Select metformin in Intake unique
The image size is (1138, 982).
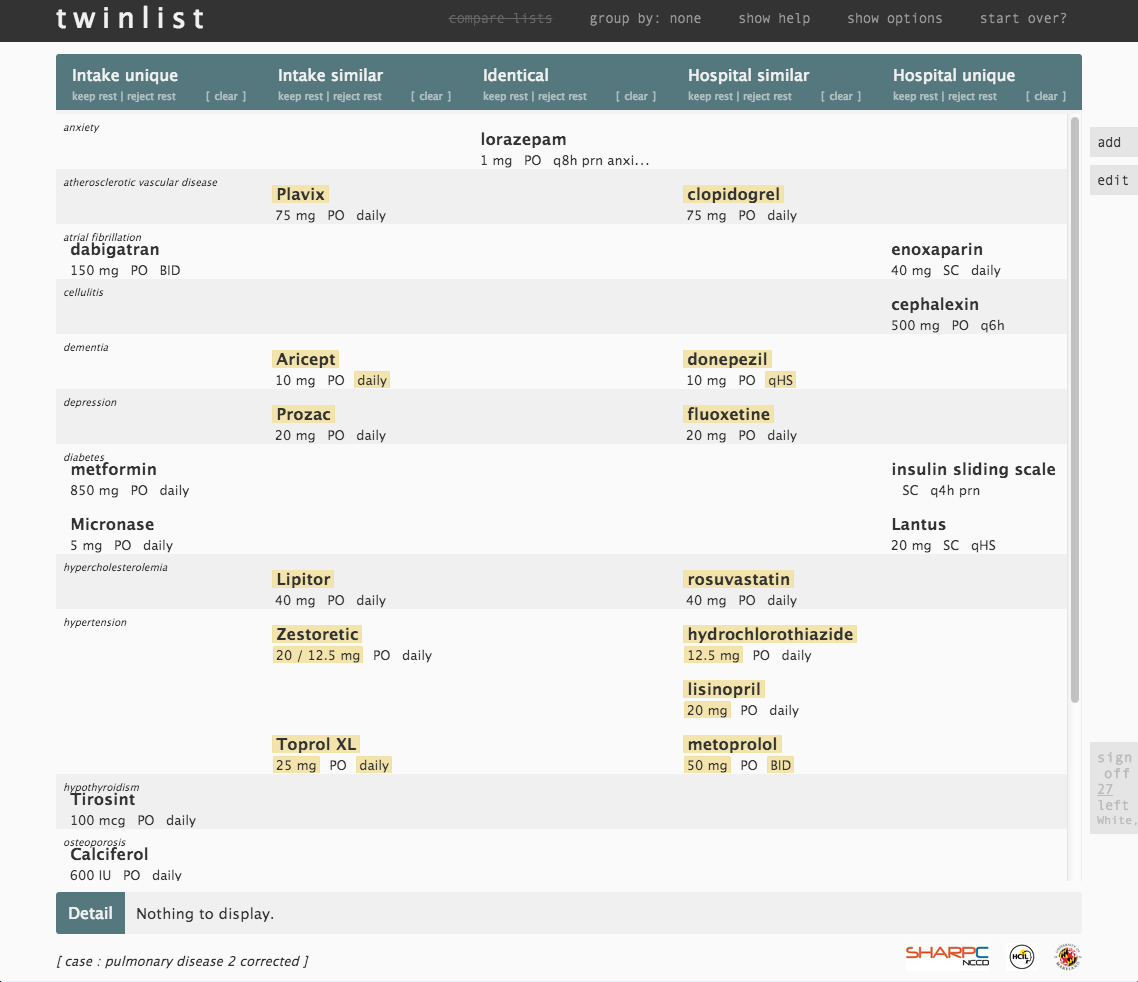114,470
